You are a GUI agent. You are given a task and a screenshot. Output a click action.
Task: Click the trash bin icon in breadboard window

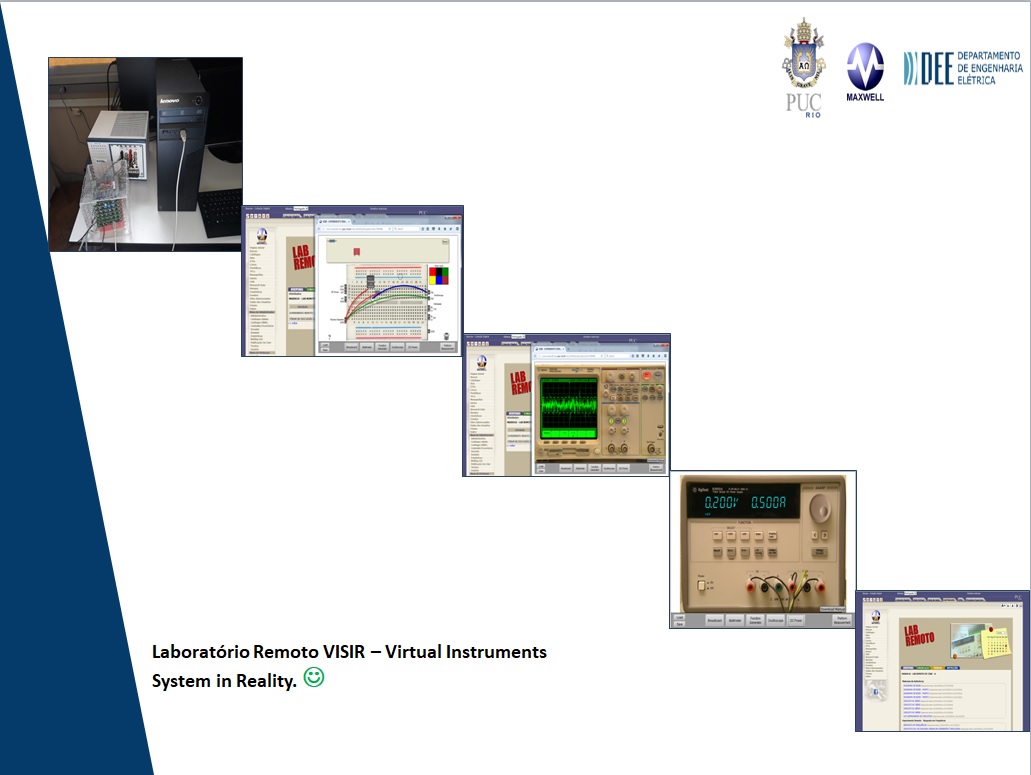click(x=446, y=336)
